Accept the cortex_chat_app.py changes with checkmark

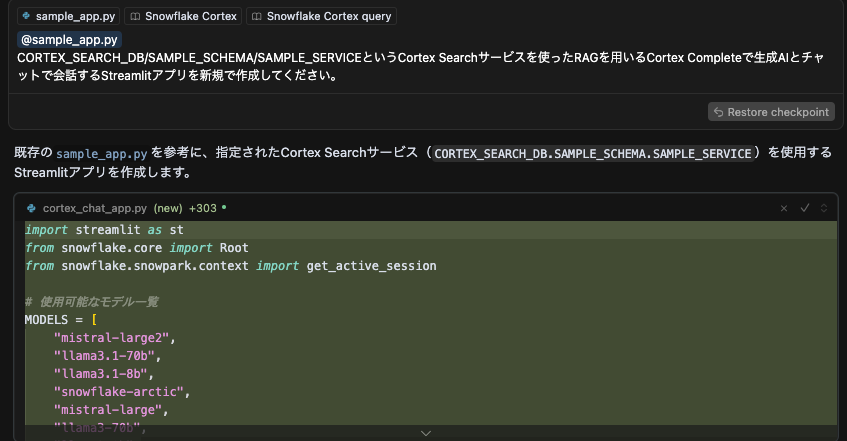[x=805, y=208]
